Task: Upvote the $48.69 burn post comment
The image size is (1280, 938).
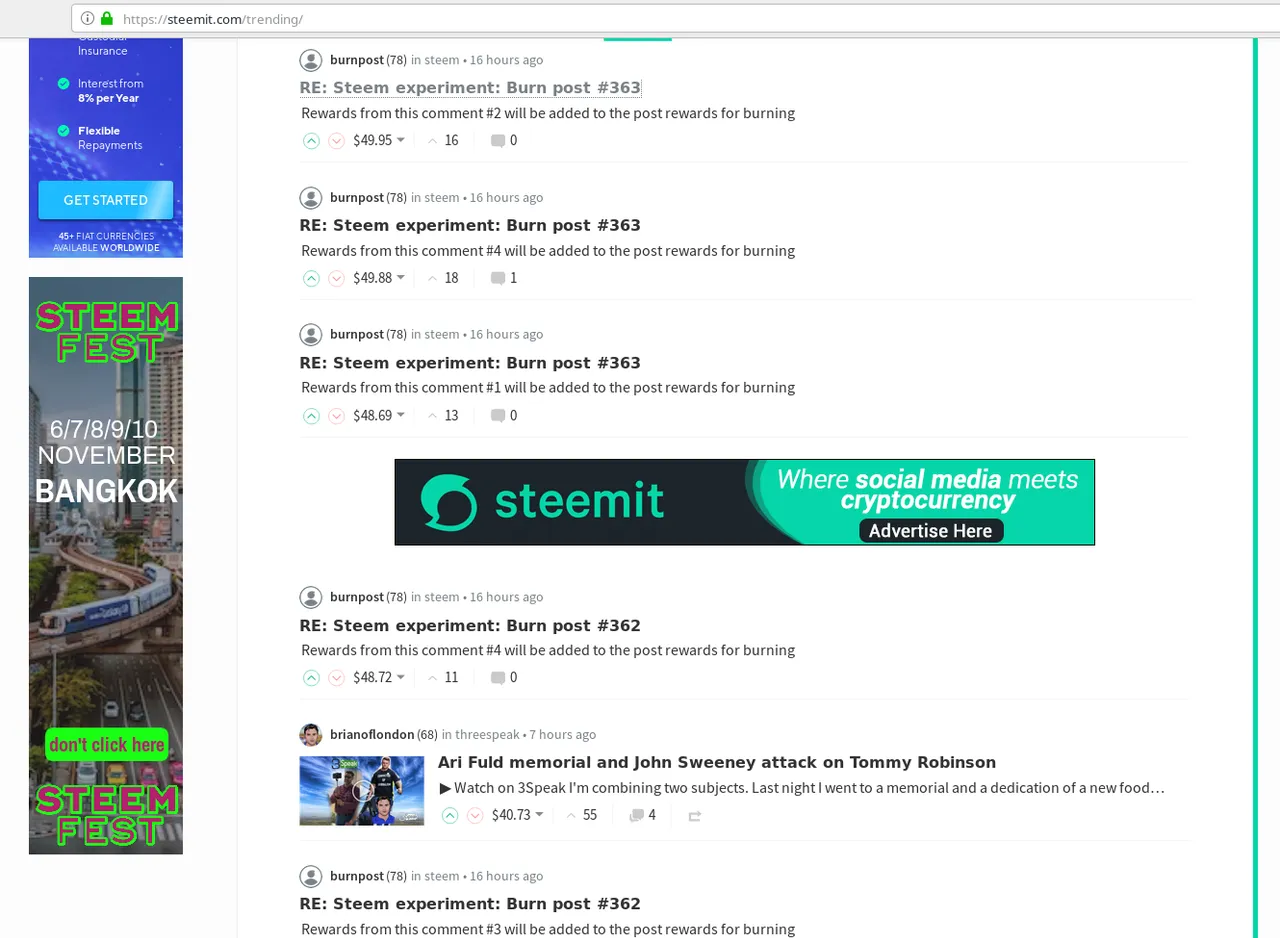Action: (x=311, y=416)
